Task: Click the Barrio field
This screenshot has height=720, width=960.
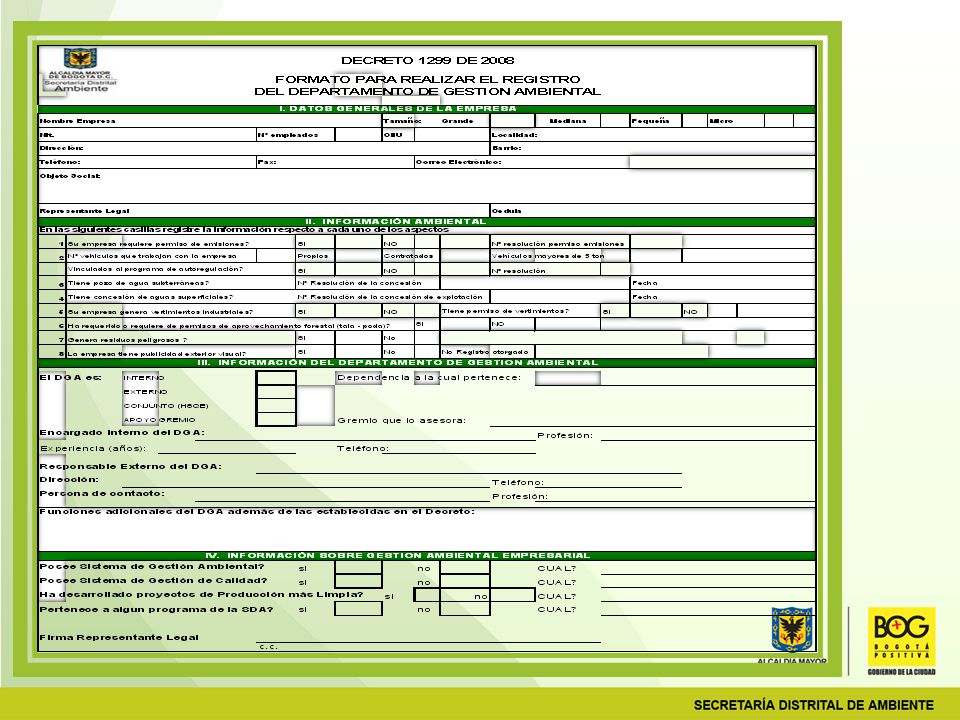Action: click(653, 148)
